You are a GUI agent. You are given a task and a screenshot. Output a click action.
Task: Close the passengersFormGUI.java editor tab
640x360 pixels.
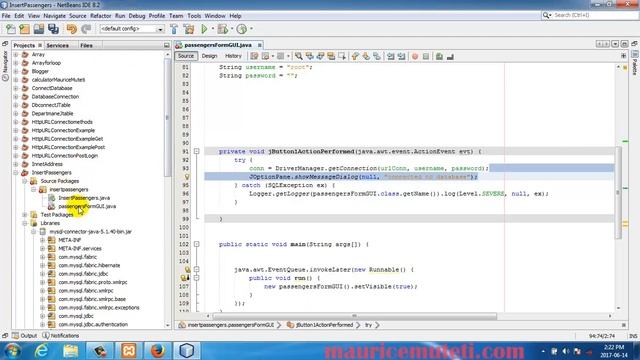[x=260, y=45]
